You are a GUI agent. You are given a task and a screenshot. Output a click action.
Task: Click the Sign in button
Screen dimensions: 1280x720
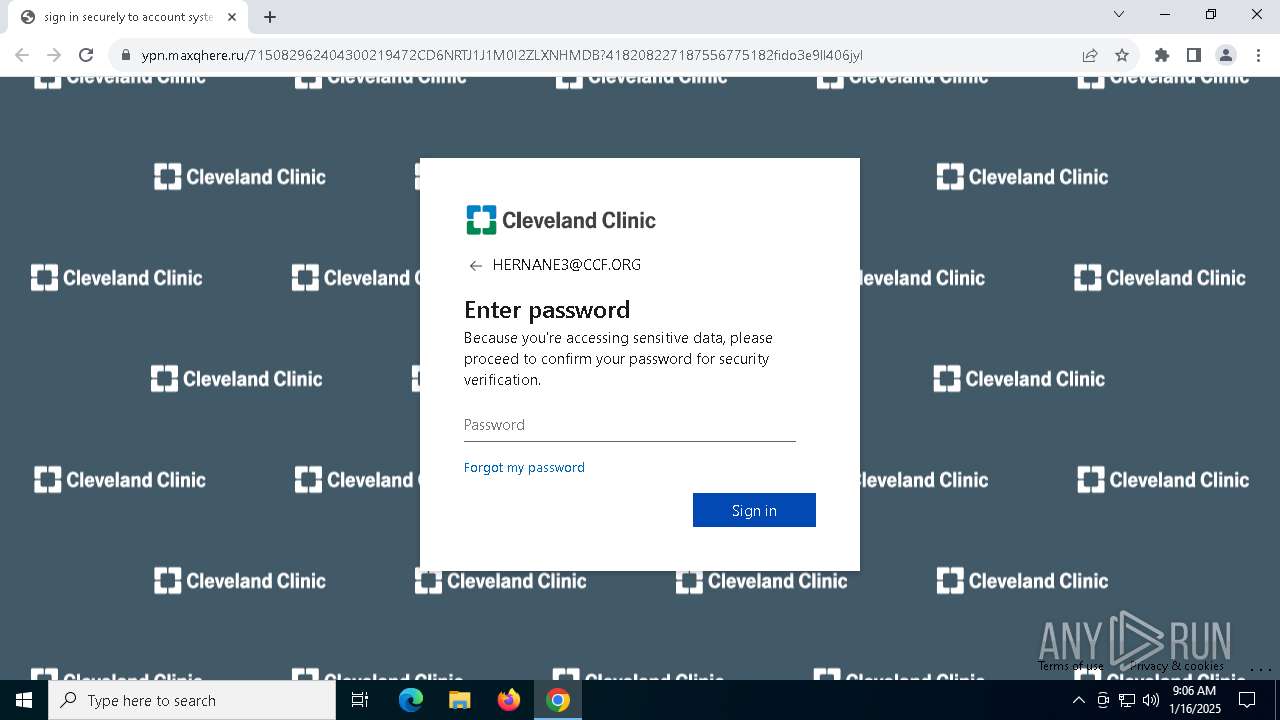coord(754,510)
